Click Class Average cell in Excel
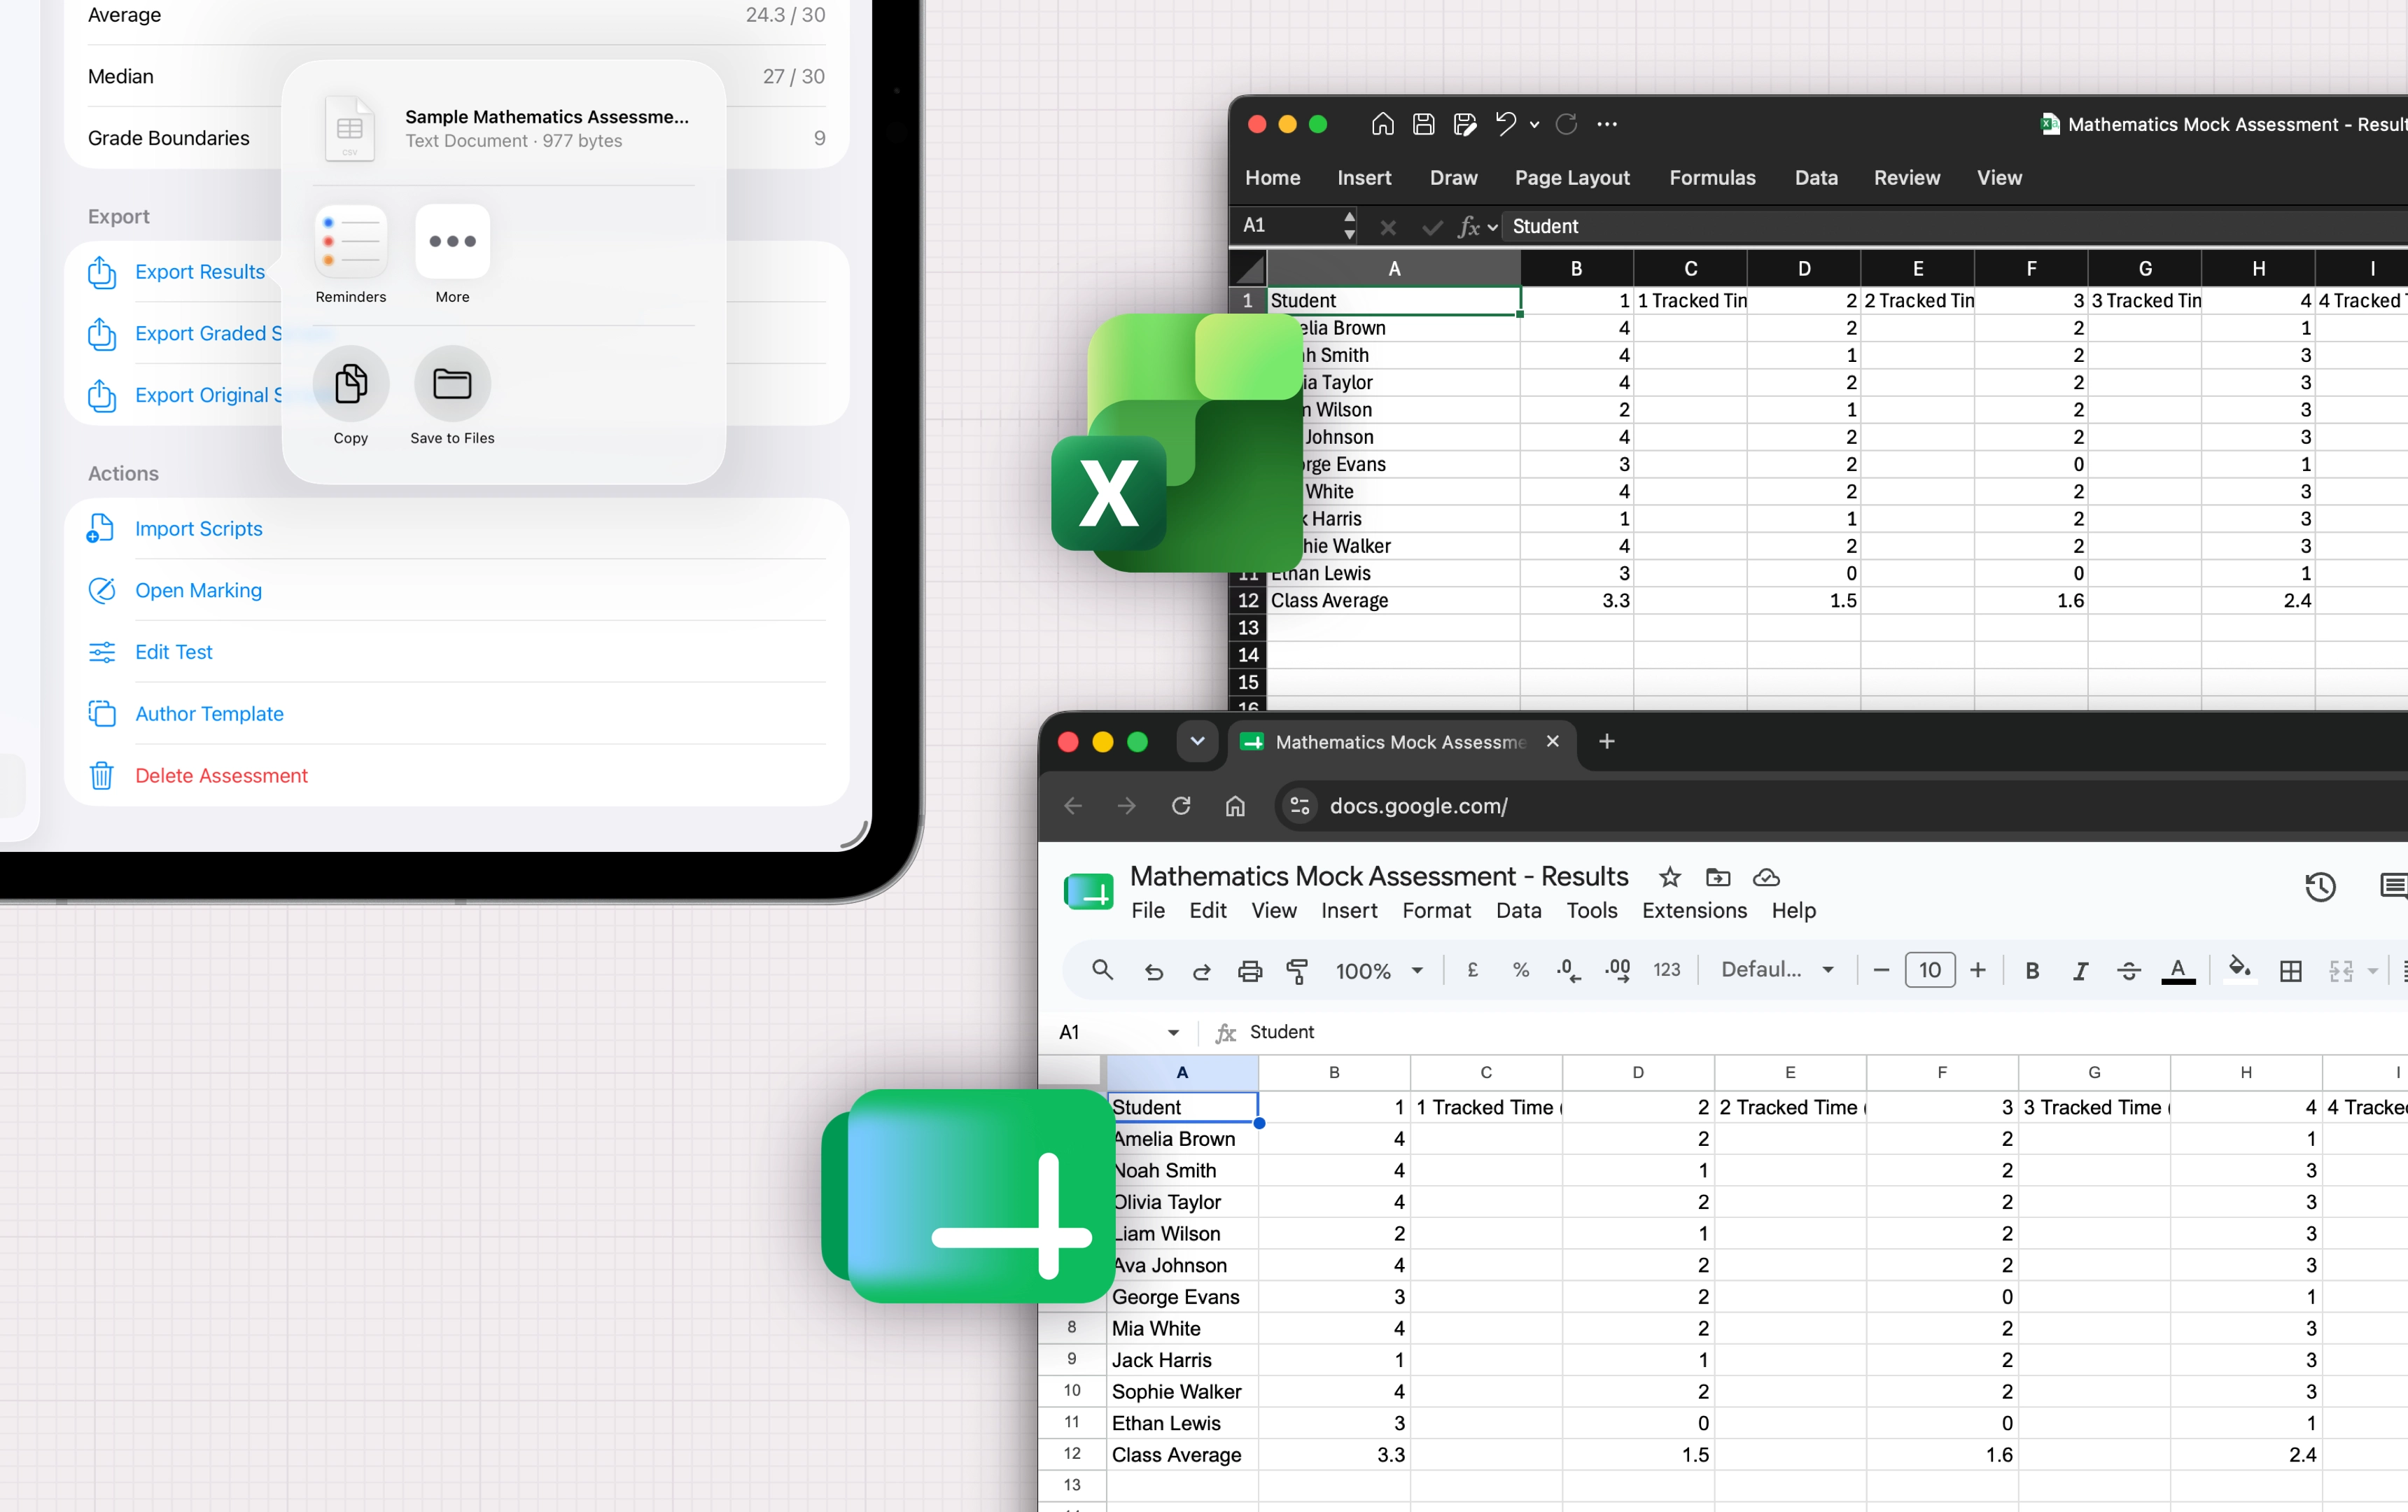 pyautogui.click(x=1393, y=601)
